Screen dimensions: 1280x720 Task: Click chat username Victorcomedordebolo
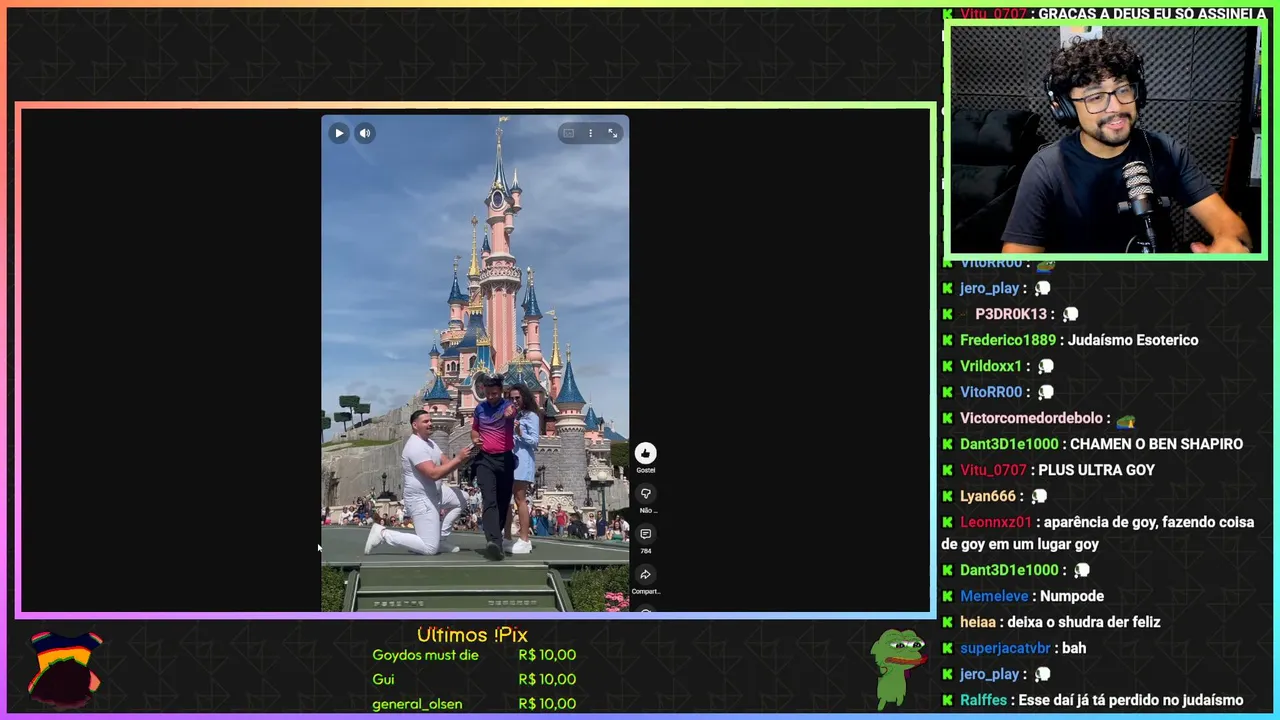1031,418
